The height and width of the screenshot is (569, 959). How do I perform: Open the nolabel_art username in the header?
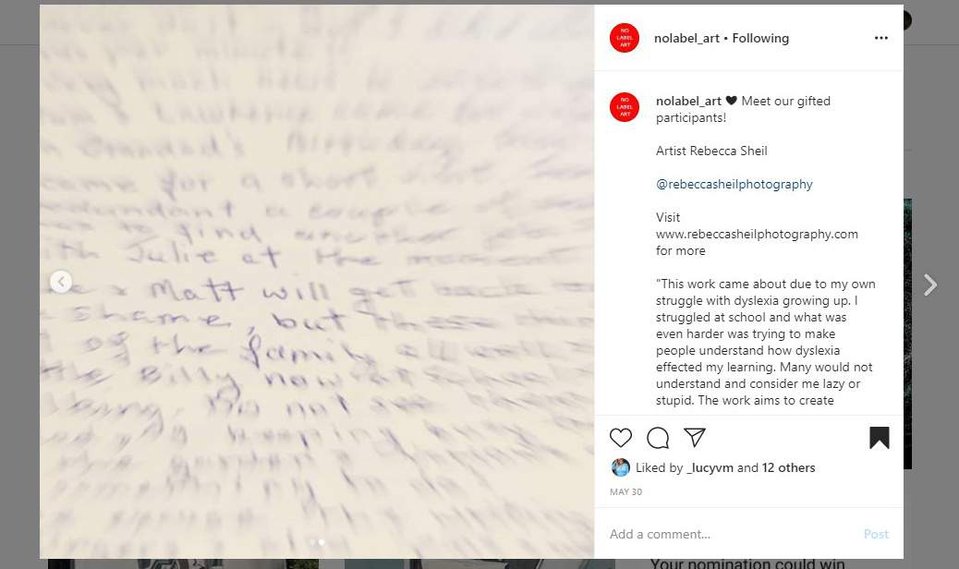coord(686,38)
